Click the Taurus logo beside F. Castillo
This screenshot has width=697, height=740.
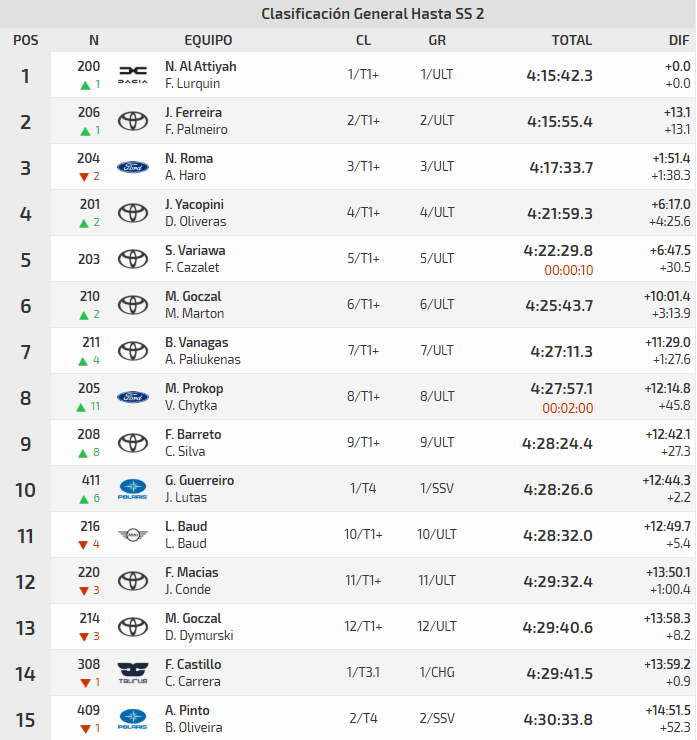[x=133, y=674]
